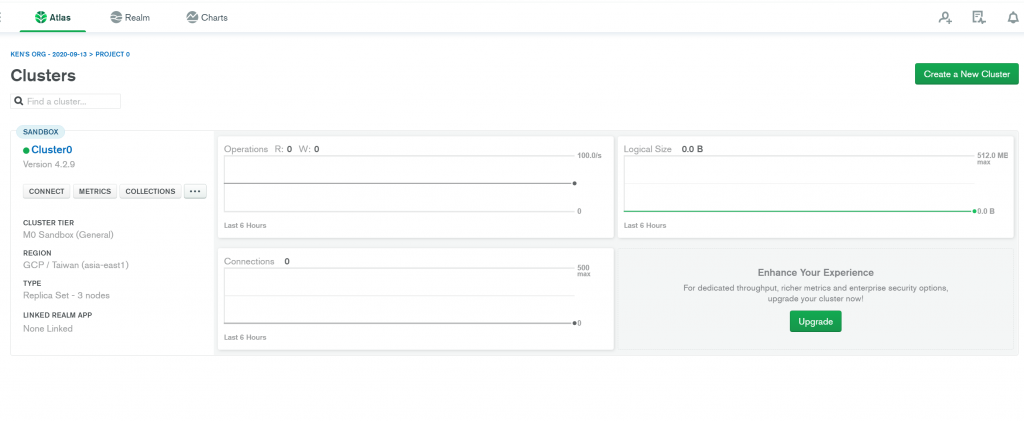Browse COLLECTIONS for Cluster0
The height and width of the screenshot is (421, 1024).
(150, 191)
